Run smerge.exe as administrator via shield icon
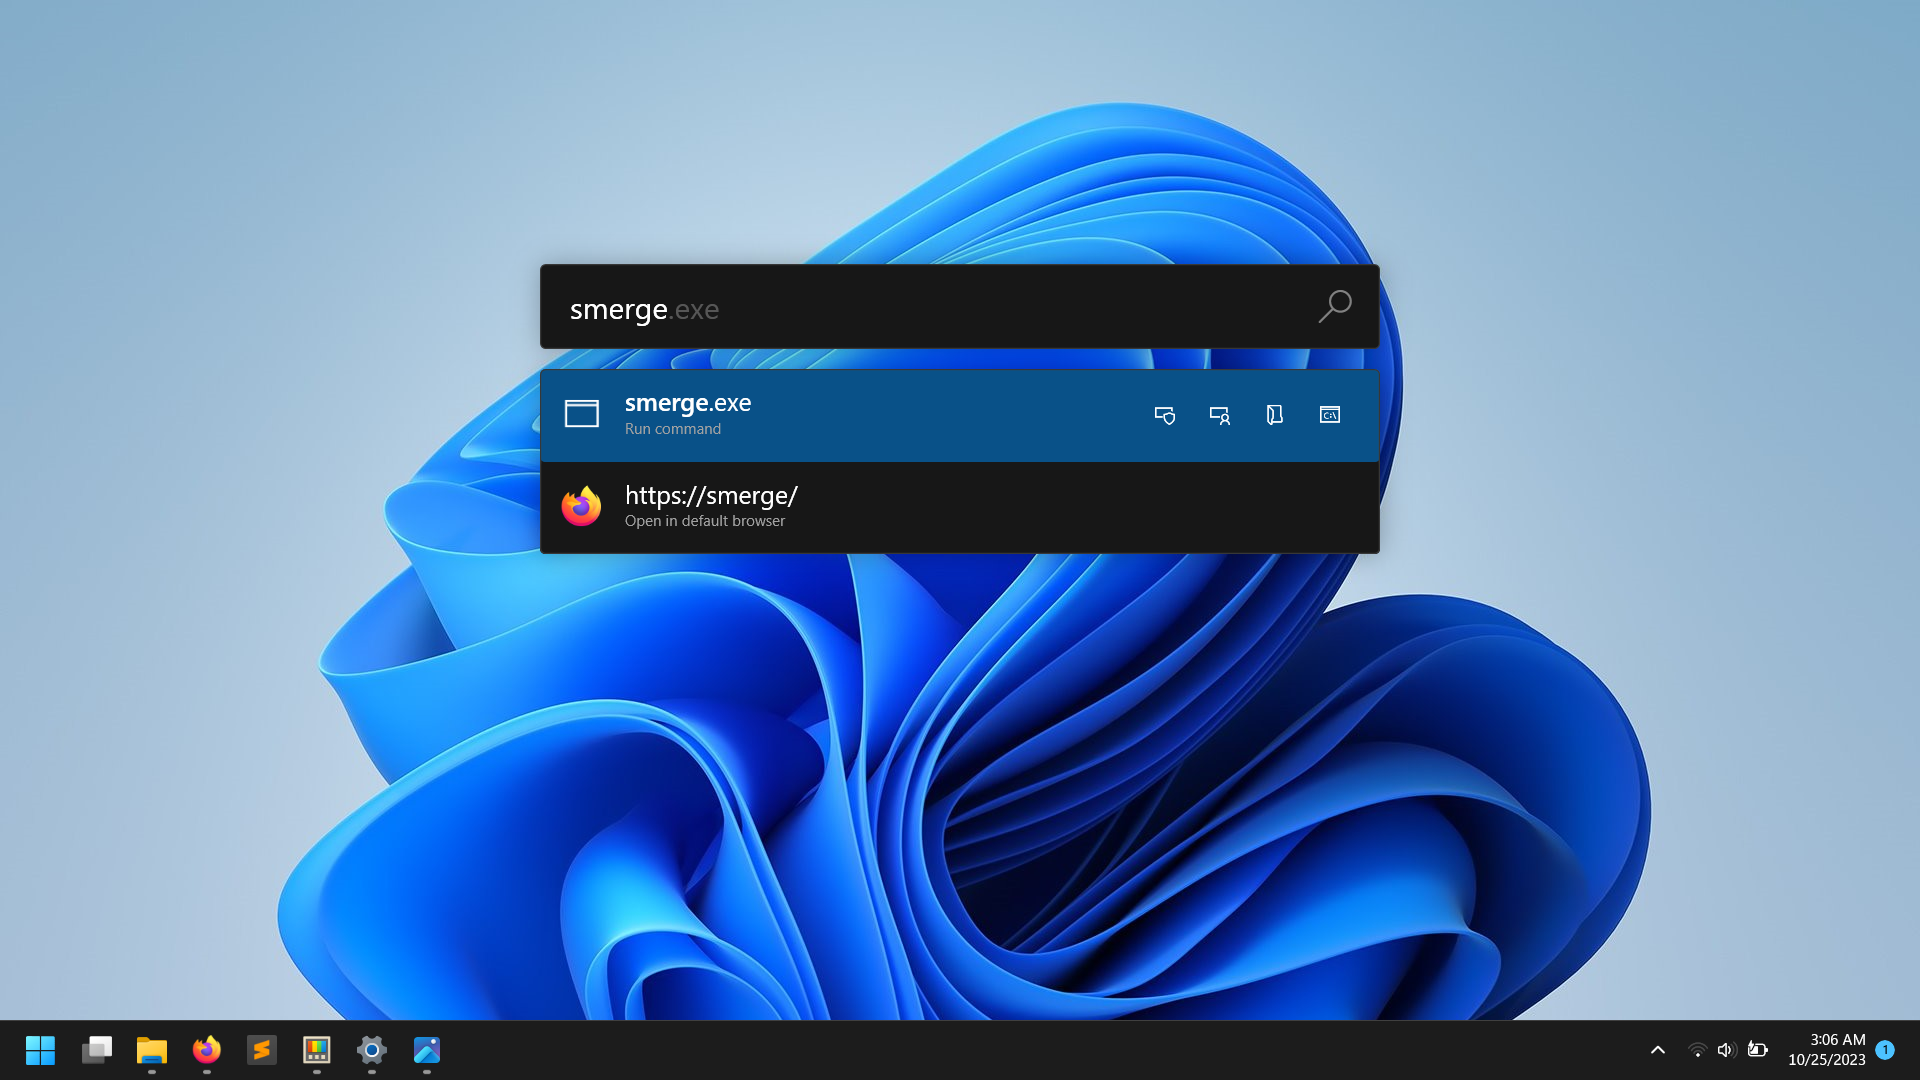The height and width of the screenshot is (1080, 1920). click(x=1165, y=415)
